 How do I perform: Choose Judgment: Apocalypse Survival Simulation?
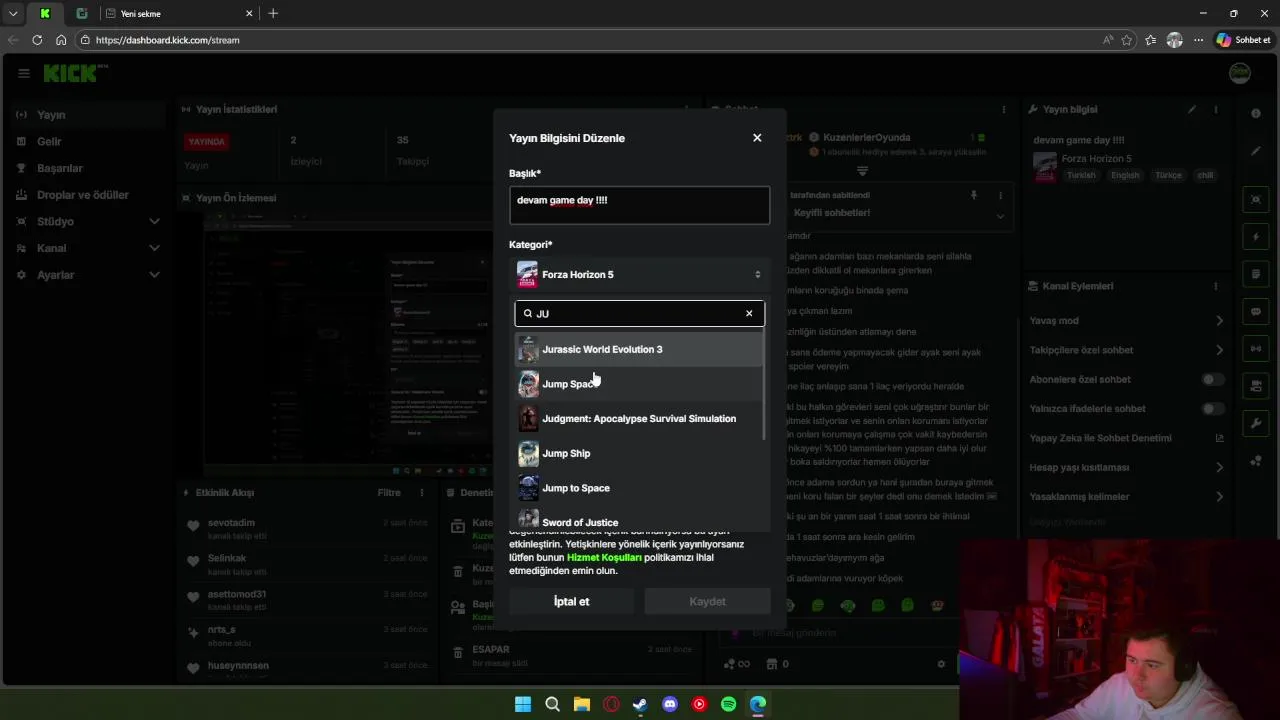tap(639, 419)
